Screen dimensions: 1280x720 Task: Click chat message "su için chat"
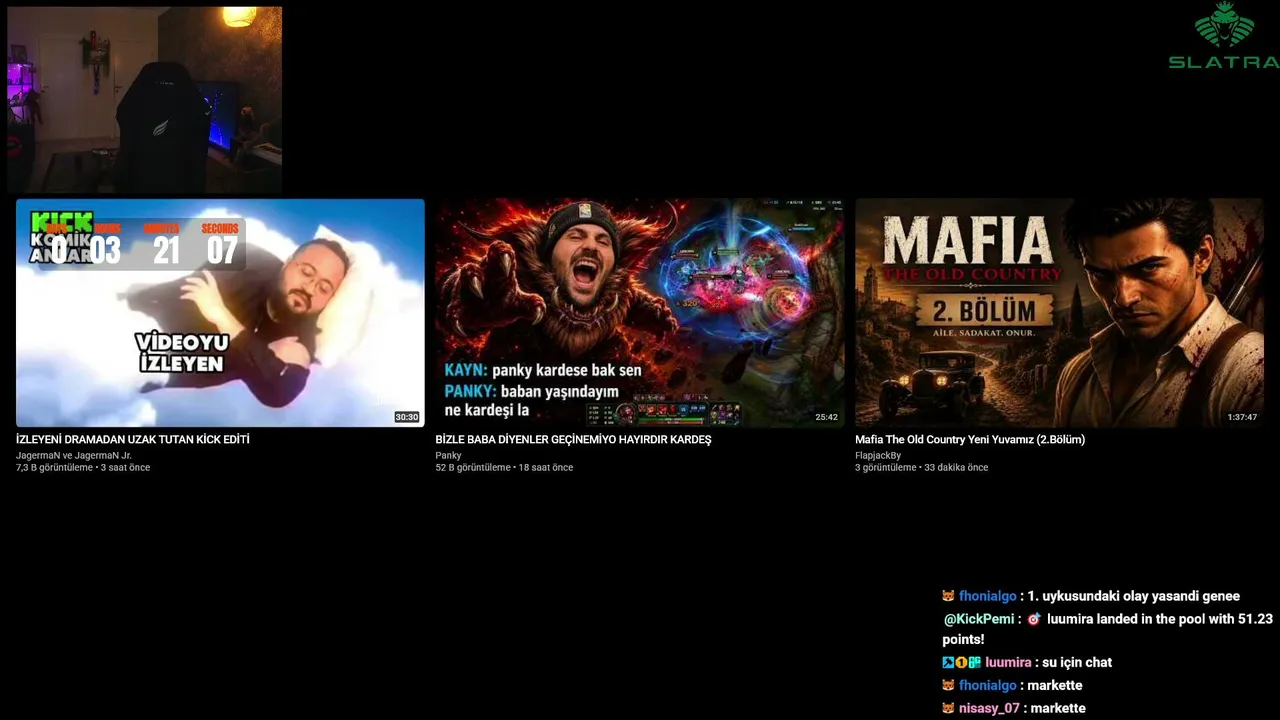(x=1078, y=662)
